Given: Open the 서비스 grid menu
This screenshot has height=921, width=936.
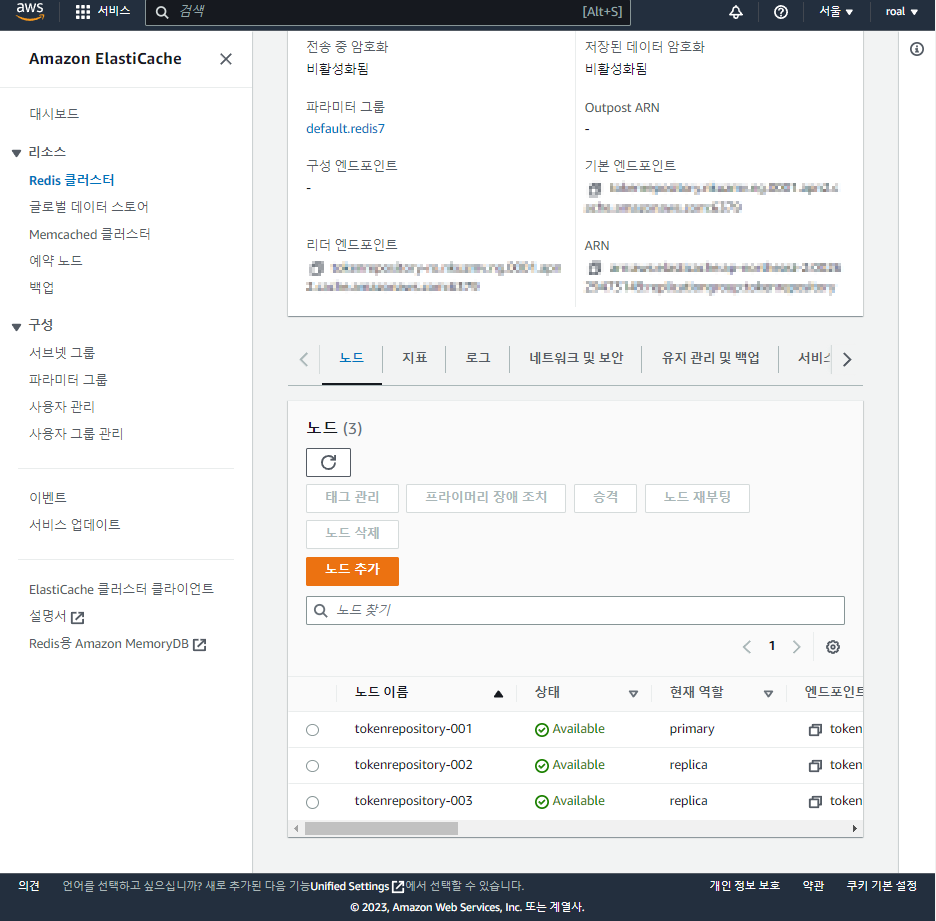Looking at the screenshot, I should point(103,11).
